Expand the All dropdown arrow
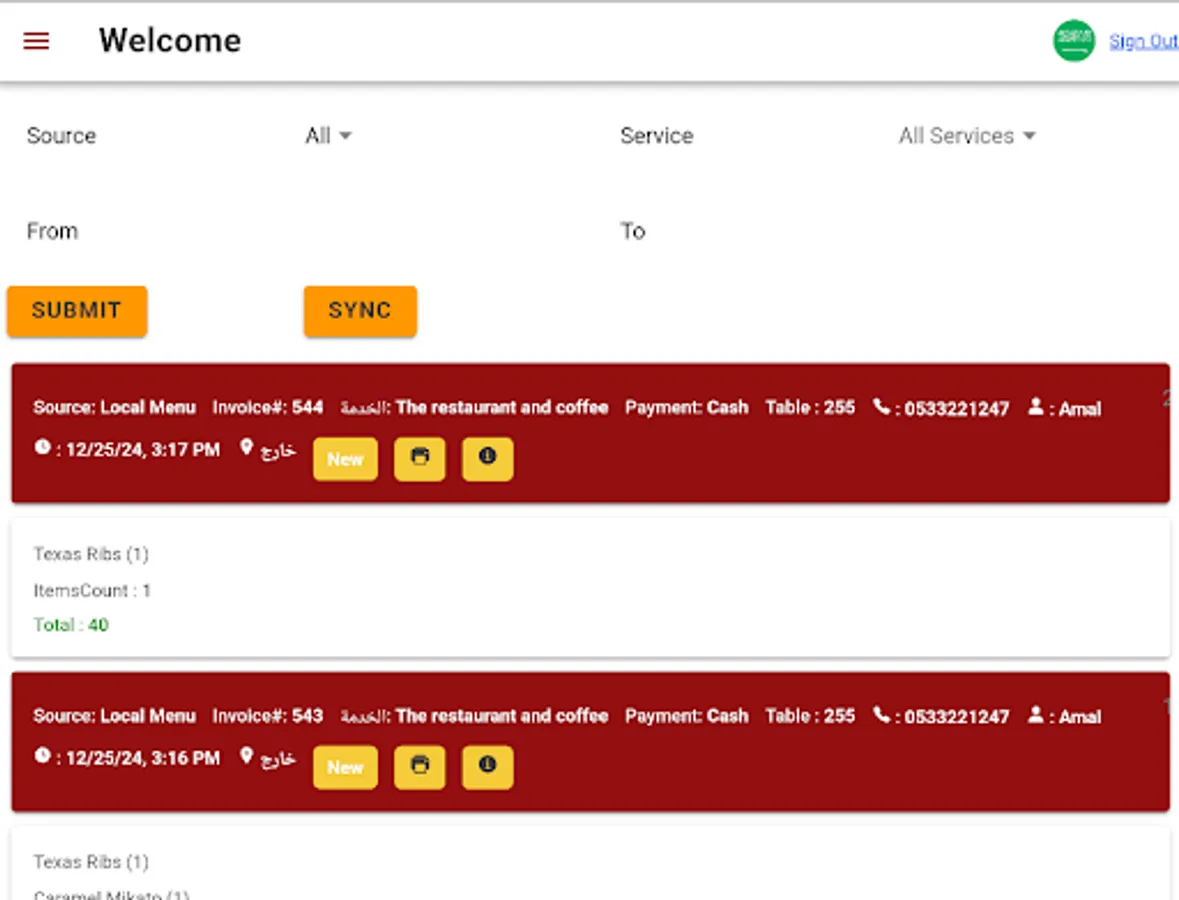This screenshot has height=900, width=1179. point(346,136)
